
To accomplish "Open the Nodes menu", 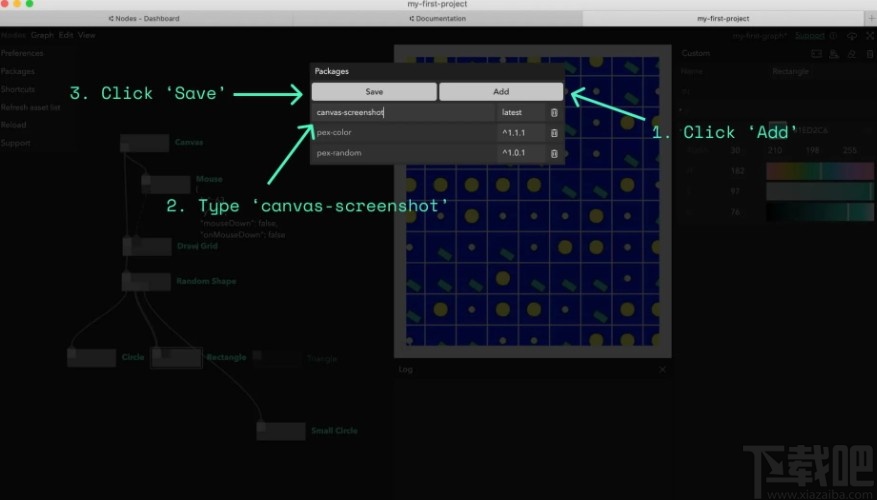I will point(13,35).
